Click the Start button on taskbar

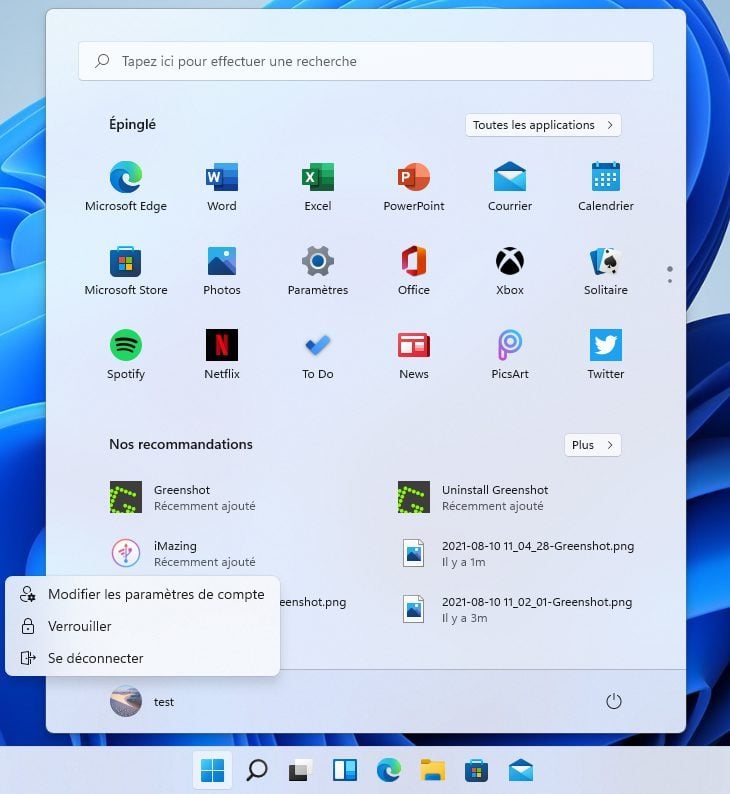point(213,771)
